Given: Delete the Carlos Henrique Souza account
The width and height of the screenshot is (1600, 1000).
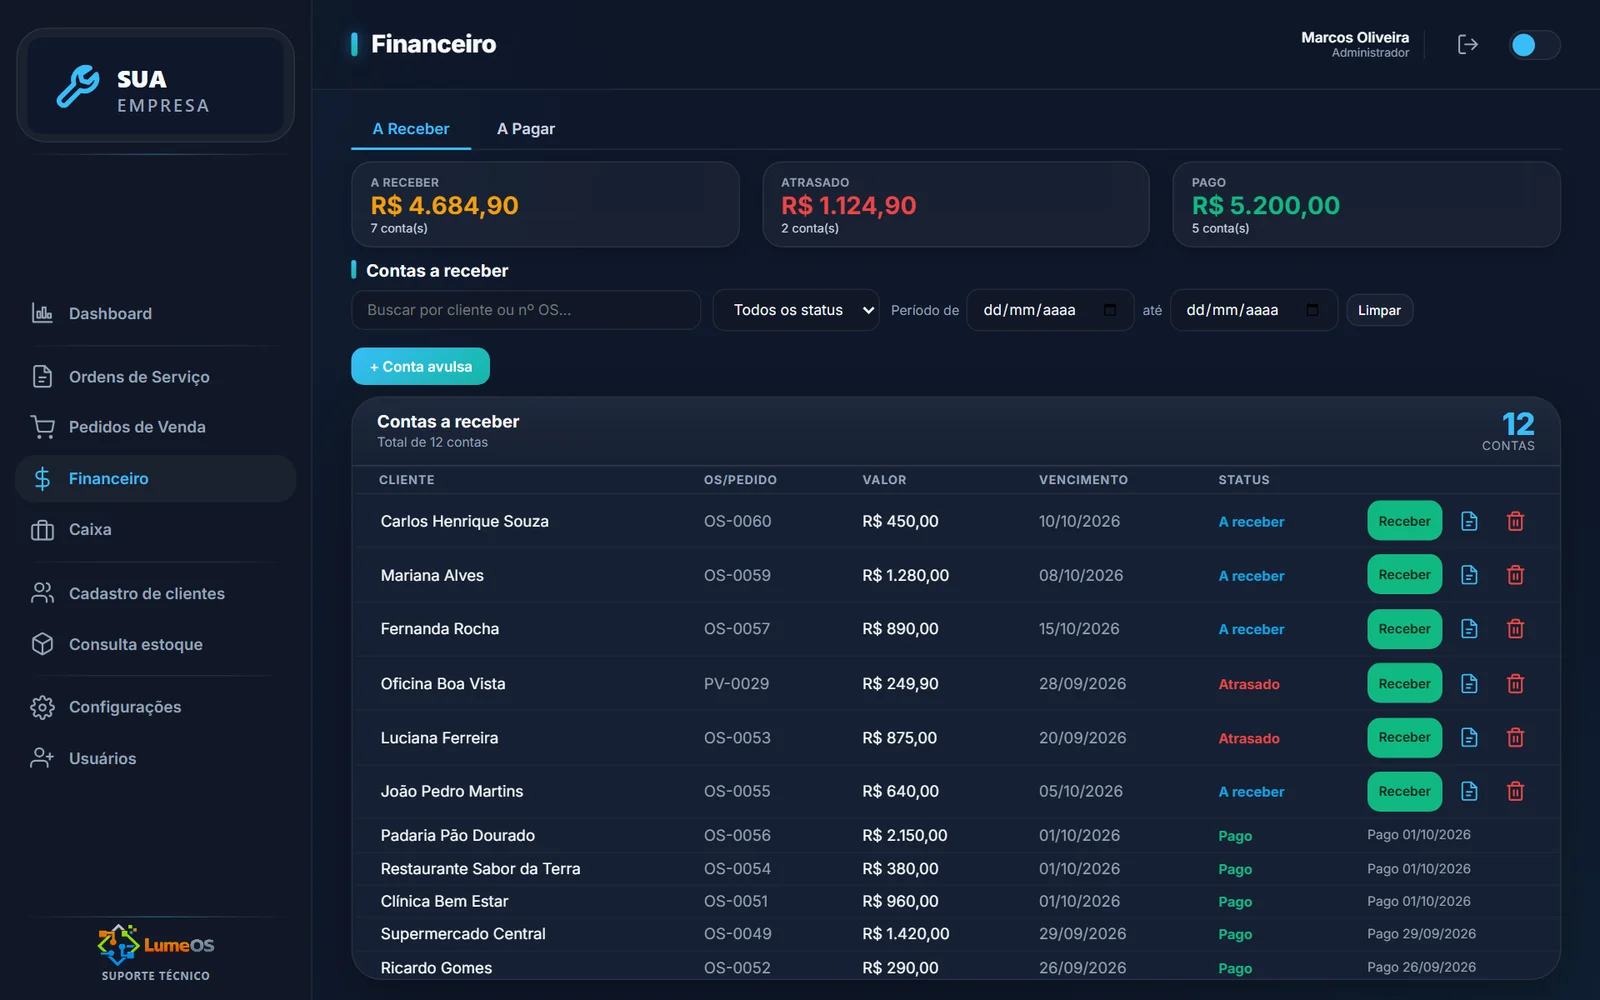Looking at the screenshot, I should (1515, 521).
